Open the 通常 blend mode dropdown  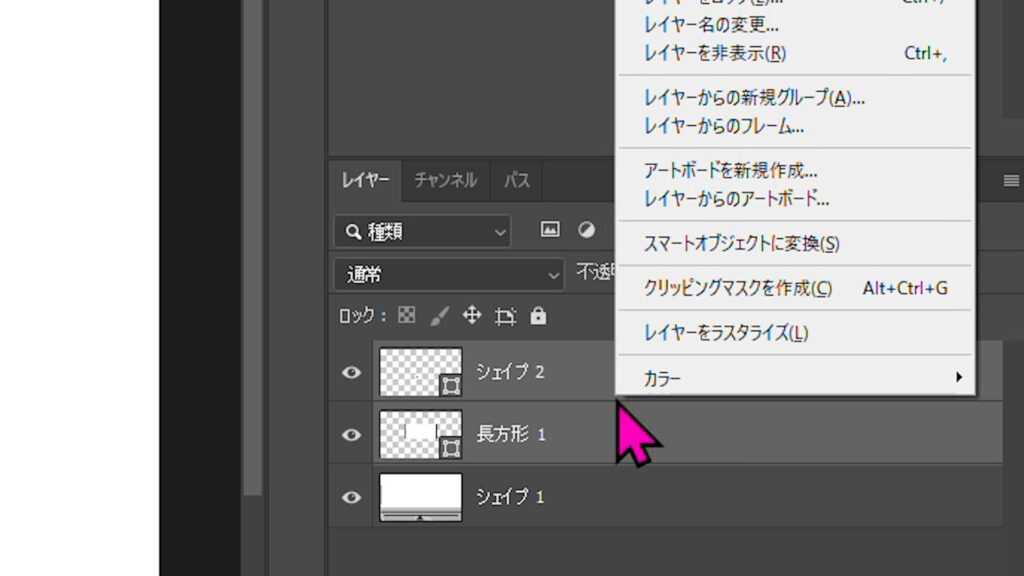click(x=449, y=274)
